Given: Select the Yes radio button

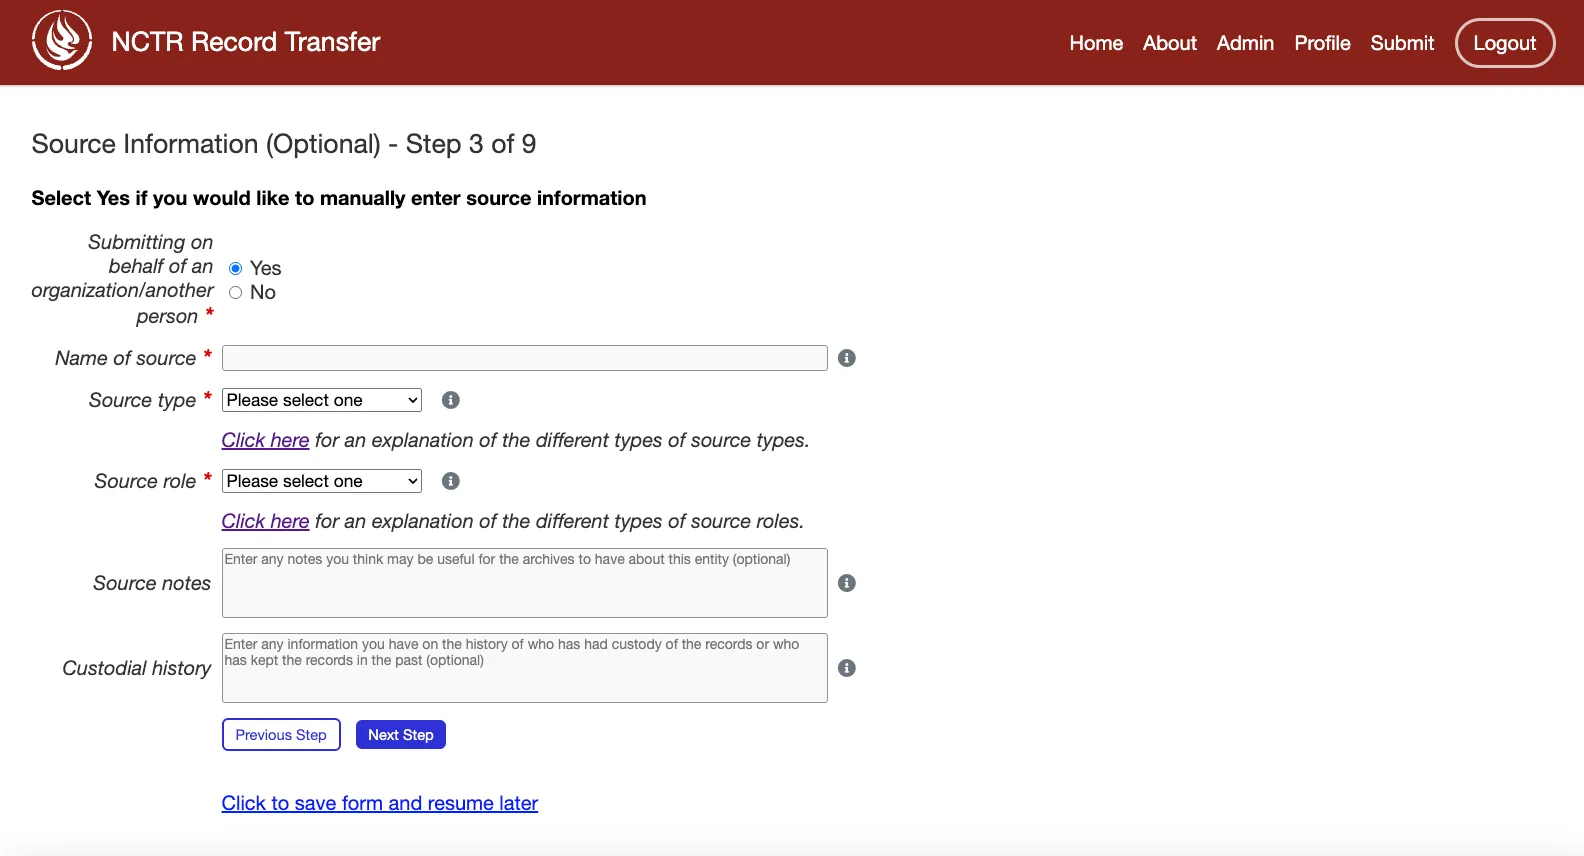Looking at the screenshot, I should pos(236,268).
